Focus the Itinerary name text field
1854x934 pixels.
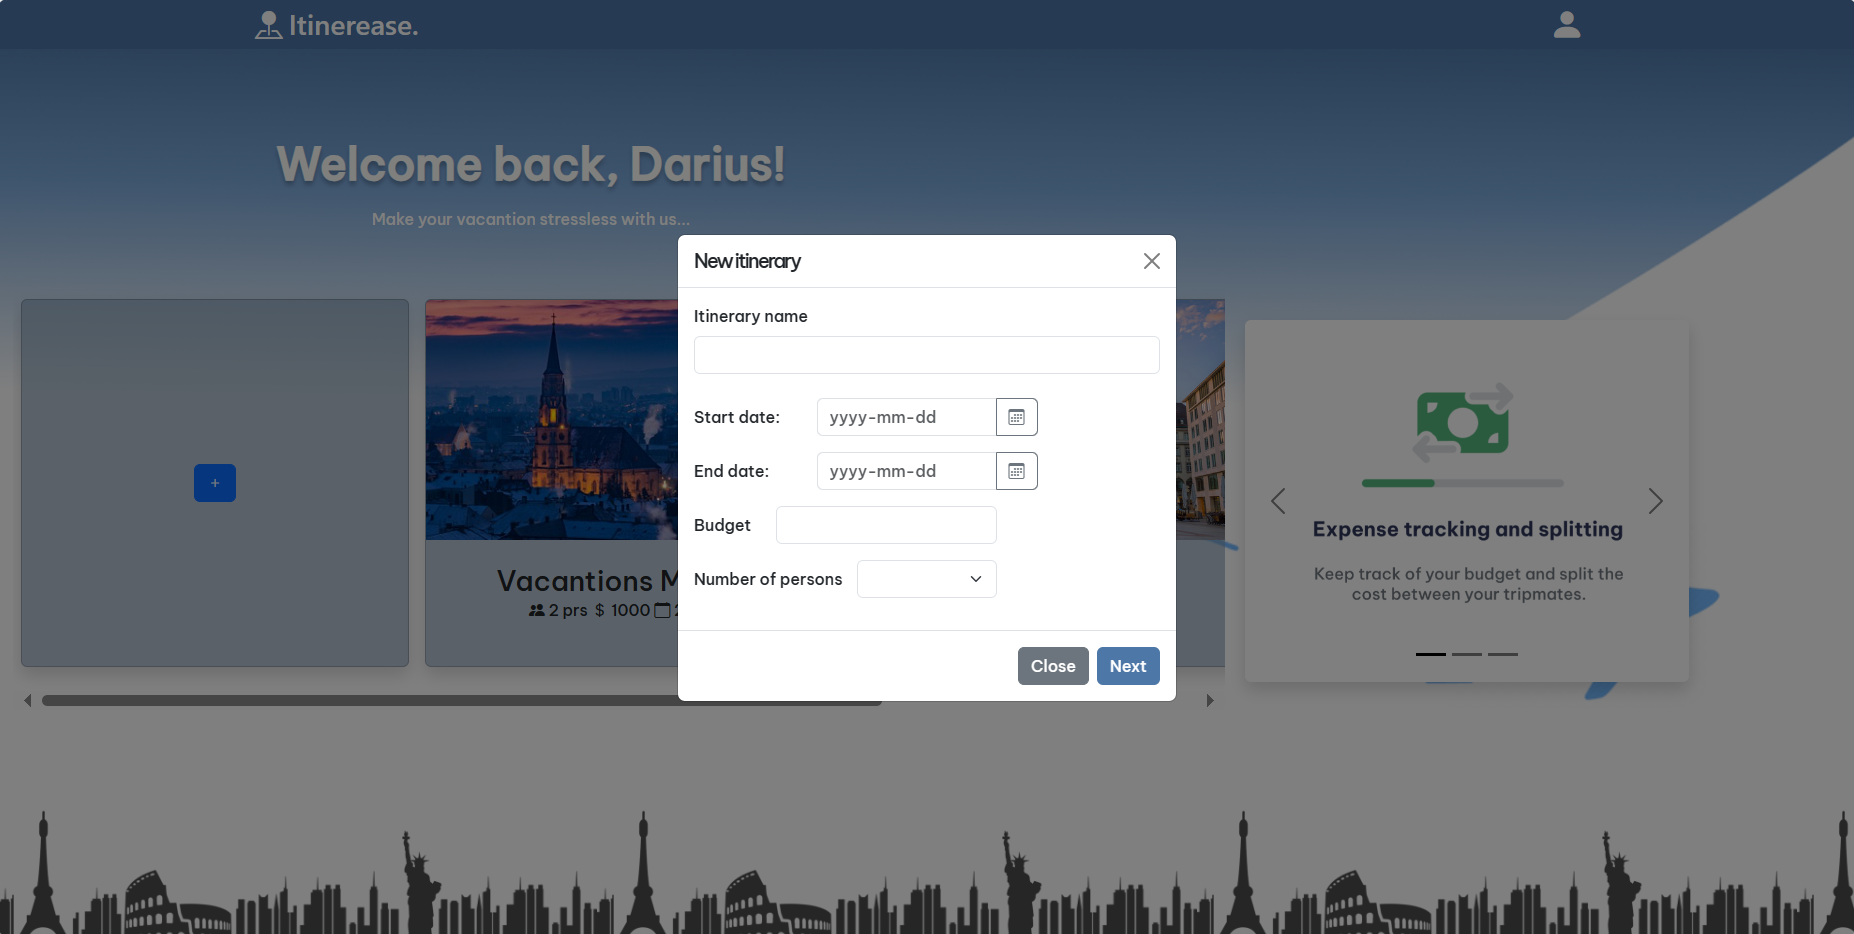click(x=926, y=355)
